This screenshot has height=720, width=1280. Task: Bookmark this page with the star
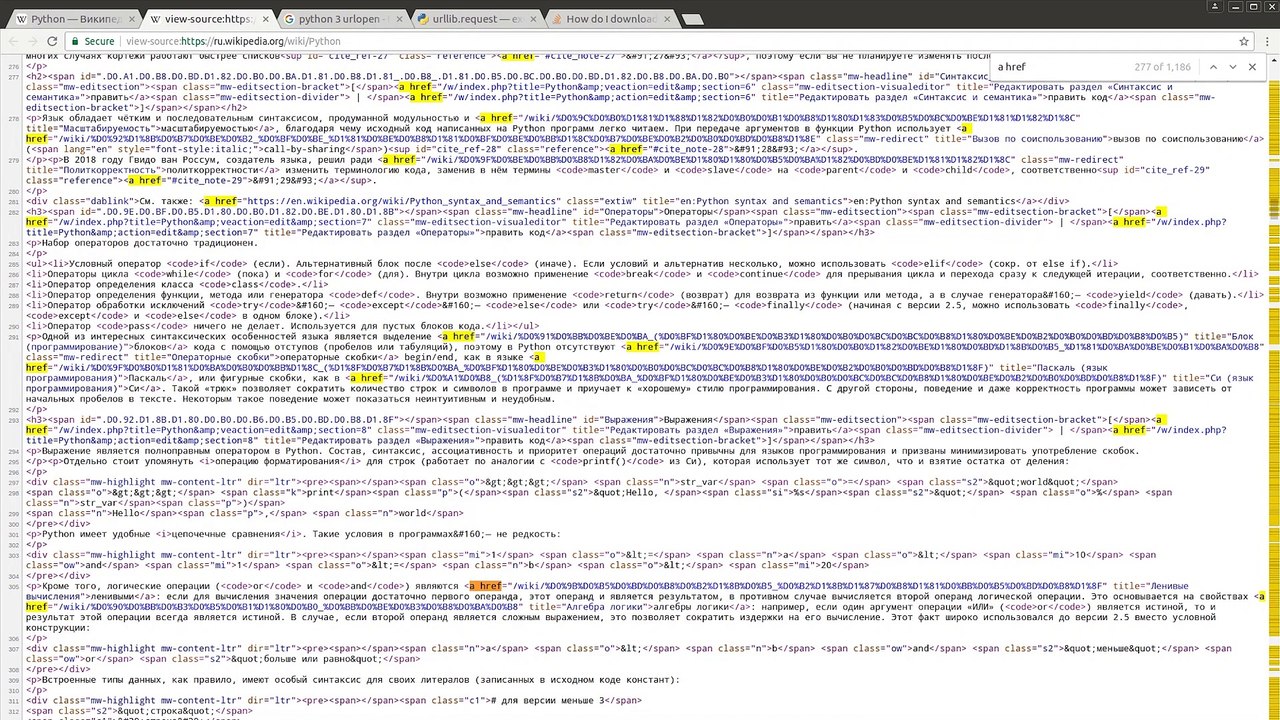click(1244, 42)
